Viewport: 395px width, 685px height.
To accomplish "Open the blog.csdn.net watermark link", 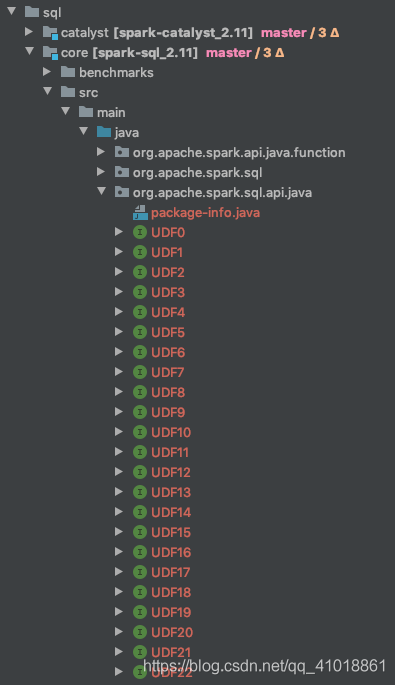I will point(264,666).
